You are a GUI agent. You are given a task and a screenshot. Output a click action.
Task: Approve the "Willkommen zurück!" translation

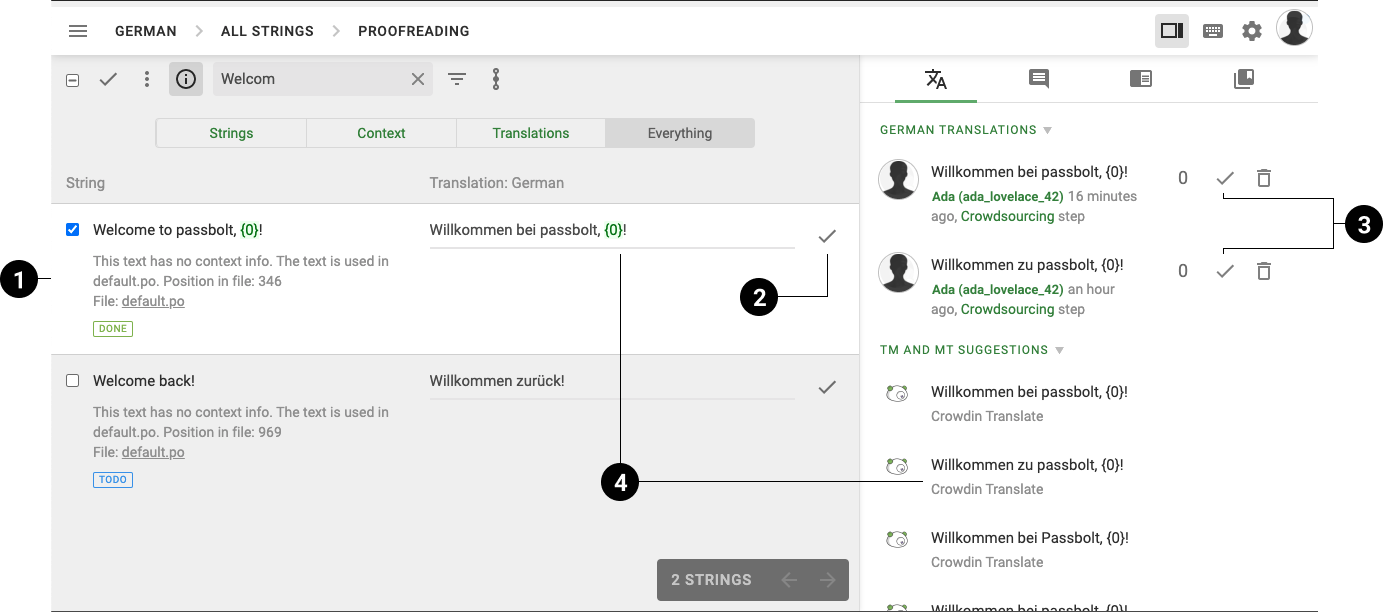[827, 387]
